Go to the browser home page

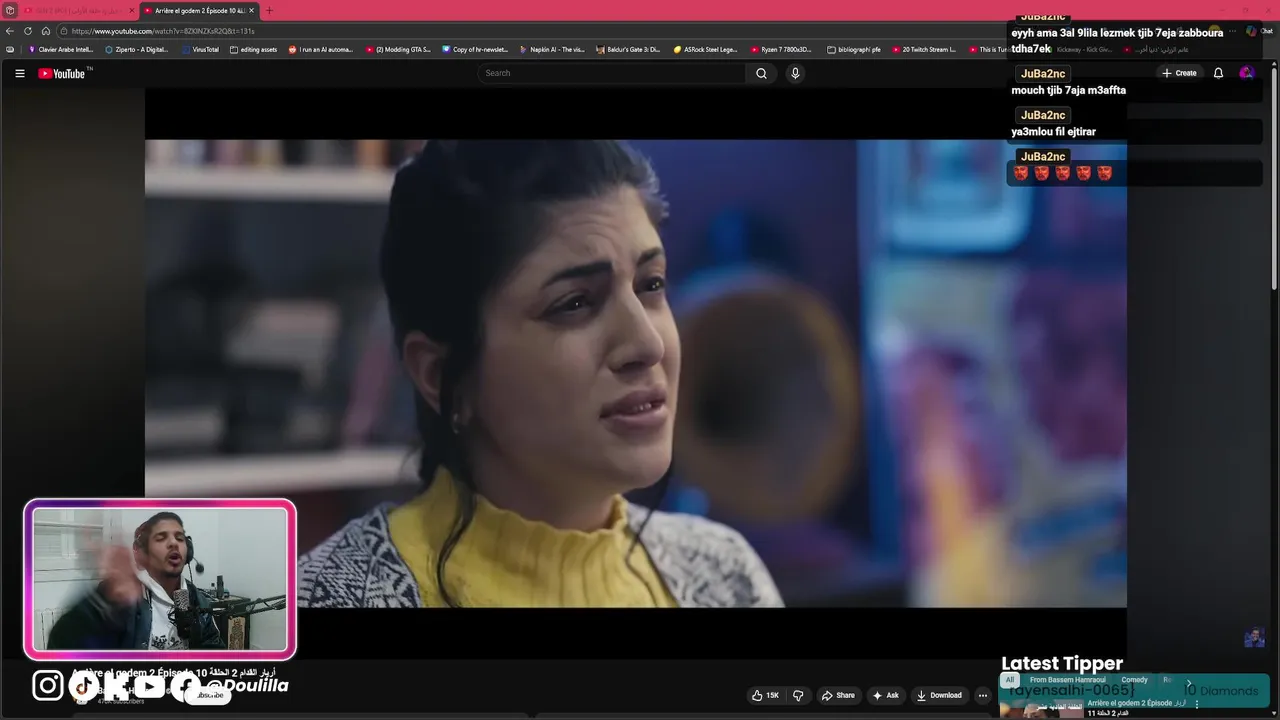click(x=45, y=31)
